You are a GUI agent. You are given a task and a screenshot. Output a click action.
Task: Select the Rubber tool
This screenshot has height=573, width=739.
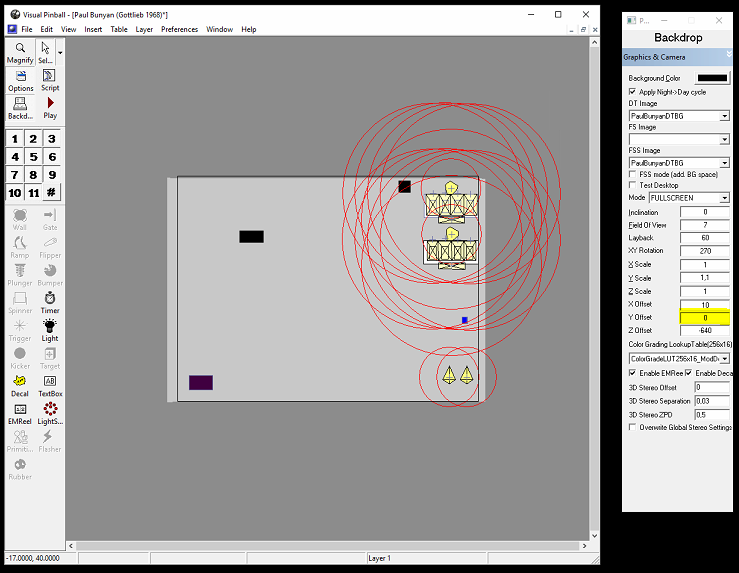point(20,470)
